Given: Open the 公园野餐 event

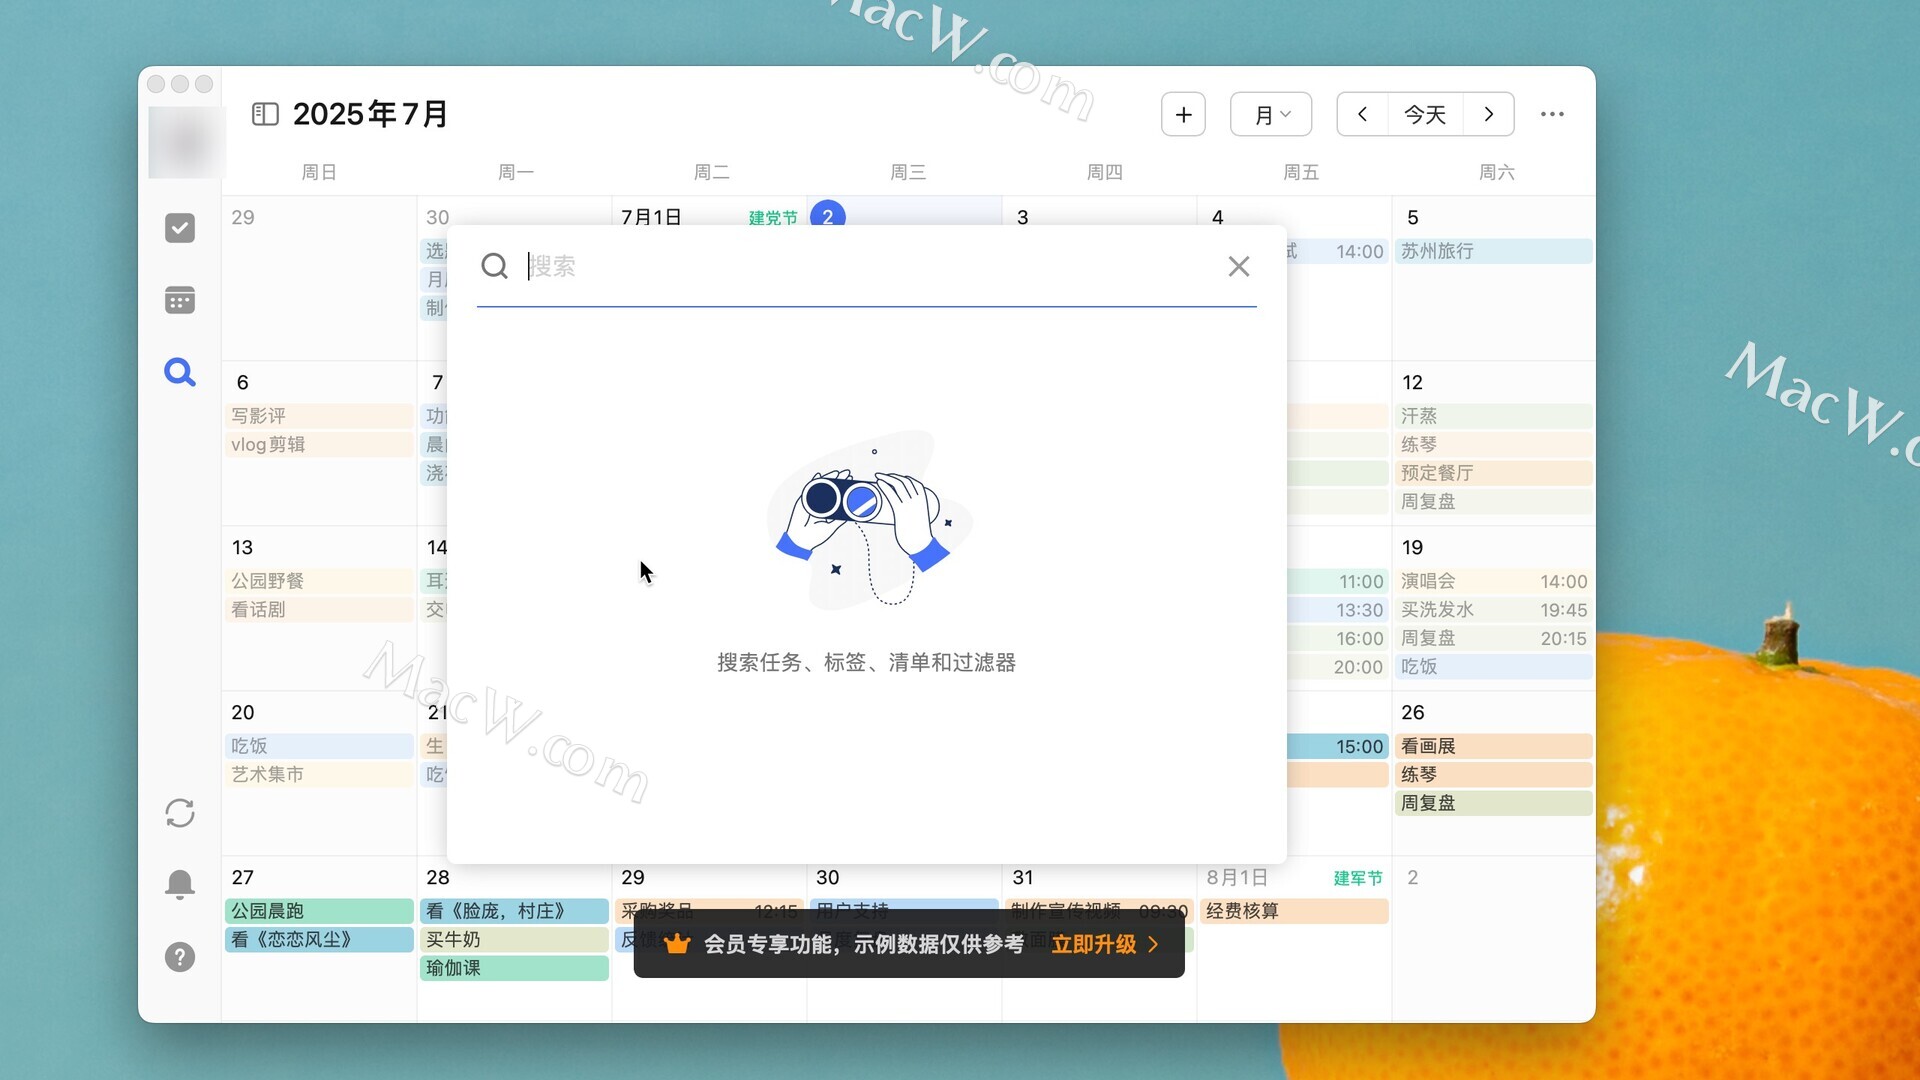Looking at the screenshot, I should coord(320,581).
